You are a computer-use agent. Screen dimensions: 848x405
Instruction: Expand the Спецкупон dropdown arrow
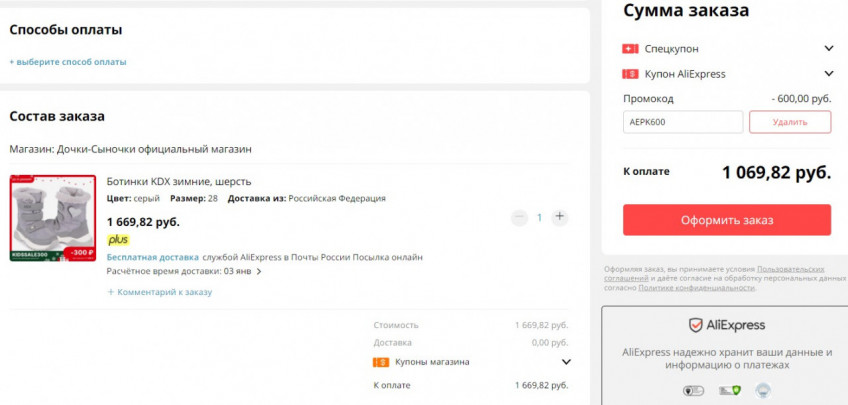828,48
